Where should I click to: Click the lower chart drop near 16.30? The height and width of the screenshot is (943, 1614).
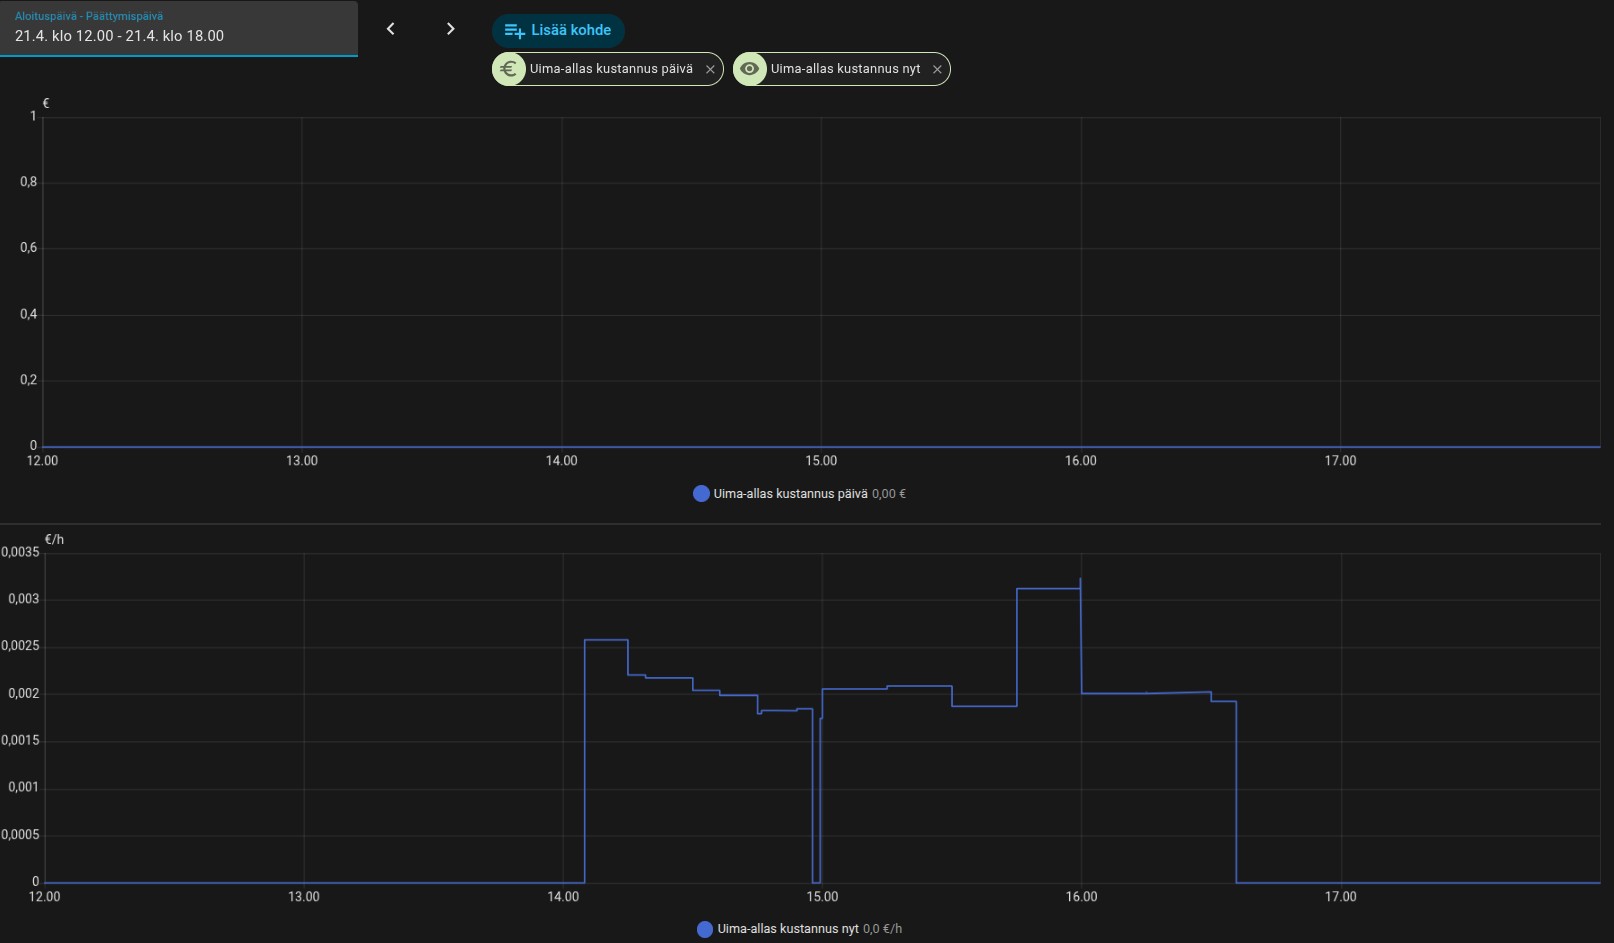[1236, 790]
